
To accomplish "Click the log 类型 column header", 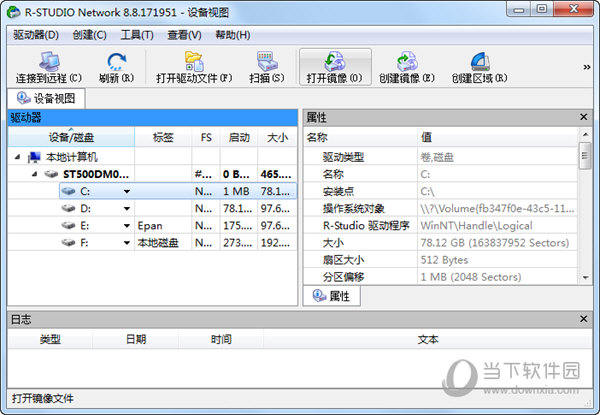I will point(50,339).
